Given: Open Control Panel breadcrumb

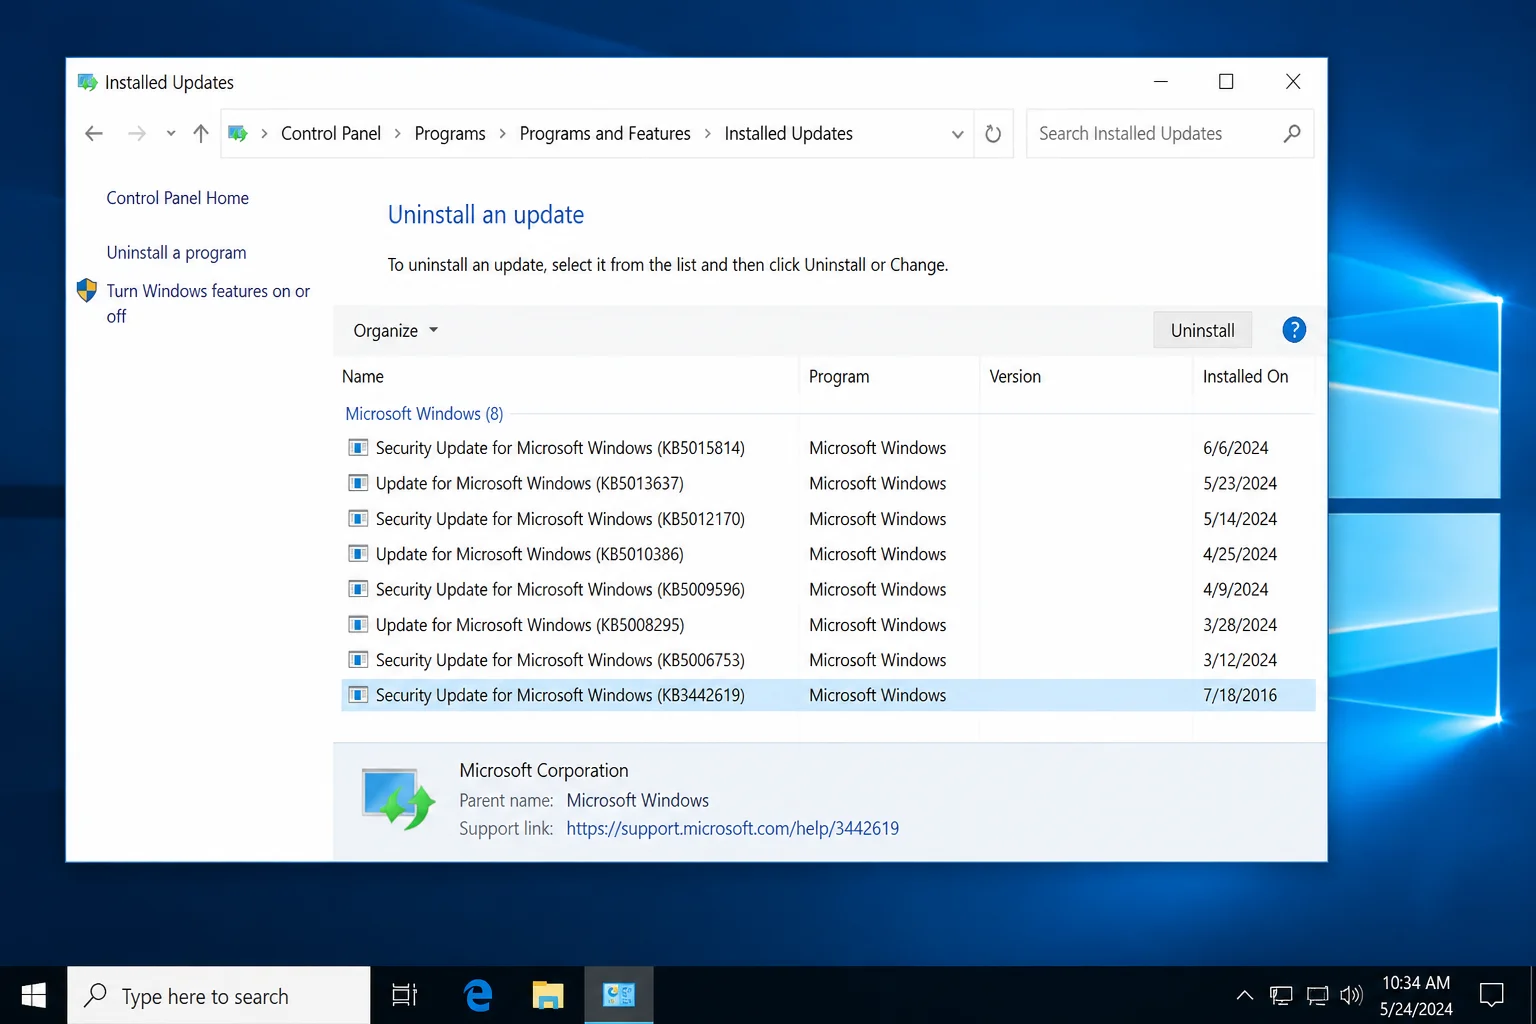Looking at the screenshot, I should [x=331, y=134].
